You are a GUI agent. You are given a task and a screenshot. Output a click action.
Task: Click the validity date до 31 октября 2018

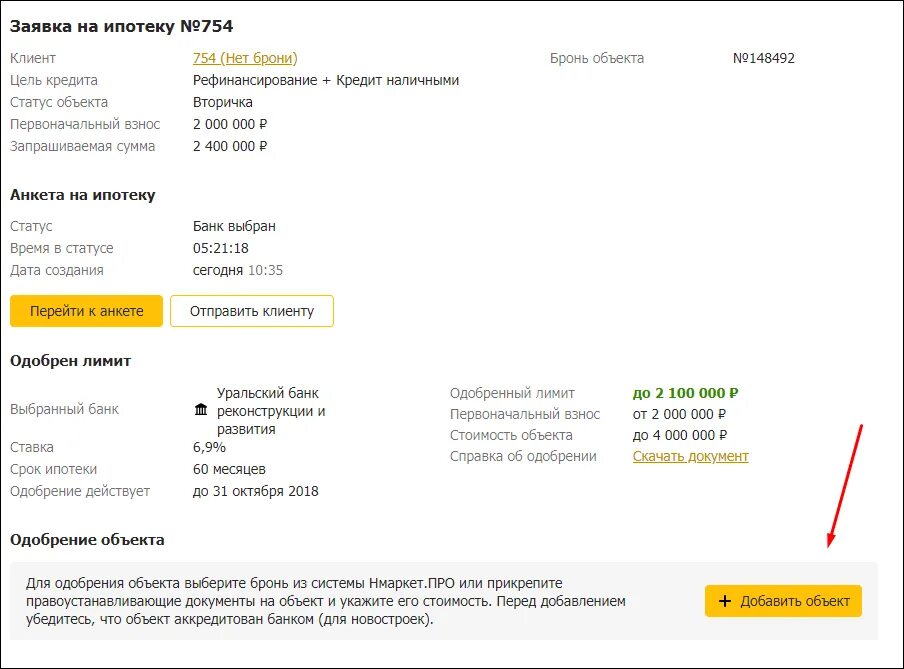click(x=255, y=491)
